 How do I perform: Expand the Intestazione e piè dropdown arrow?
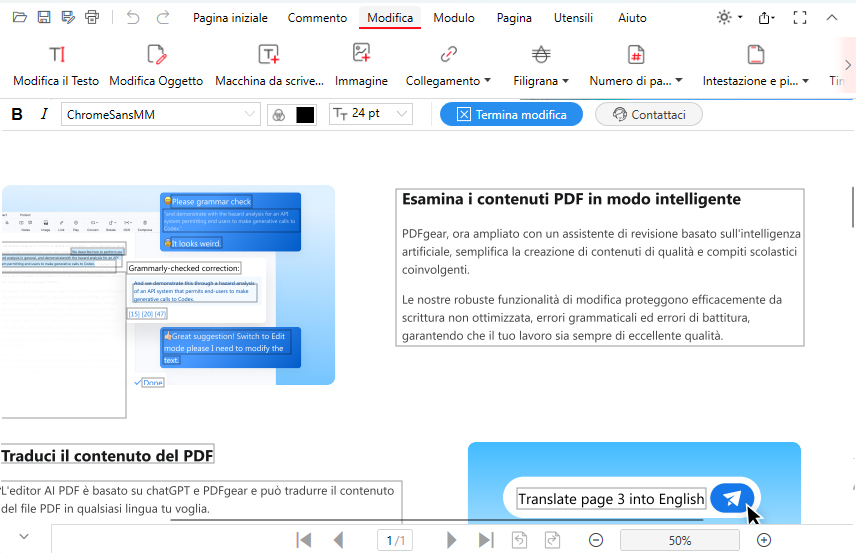coord(805,81)
